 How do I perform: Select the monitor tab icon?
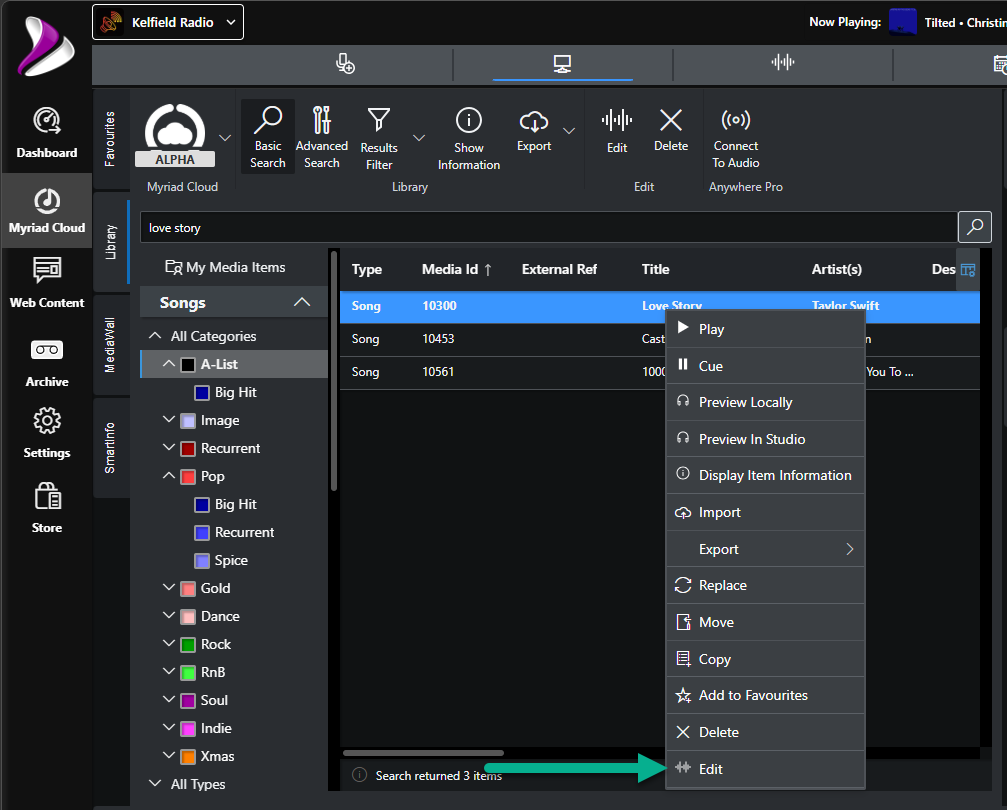563,64
